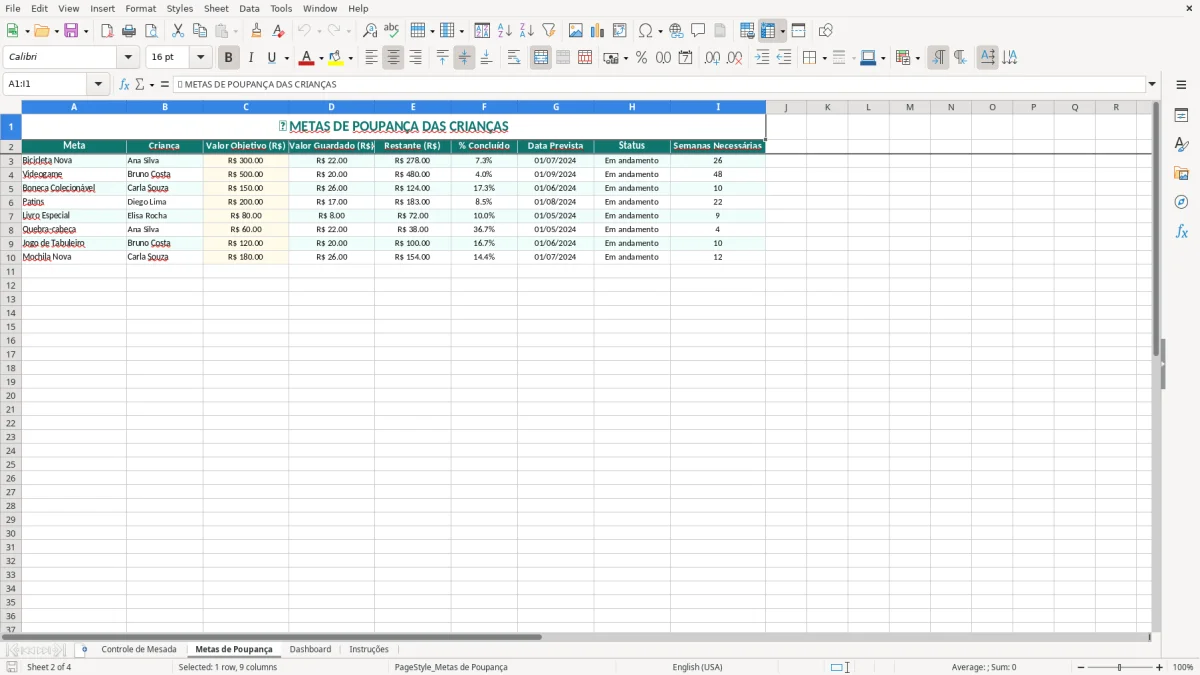Toggle Align Left
The image size is (1200, 675).
[x=372, y=58]
